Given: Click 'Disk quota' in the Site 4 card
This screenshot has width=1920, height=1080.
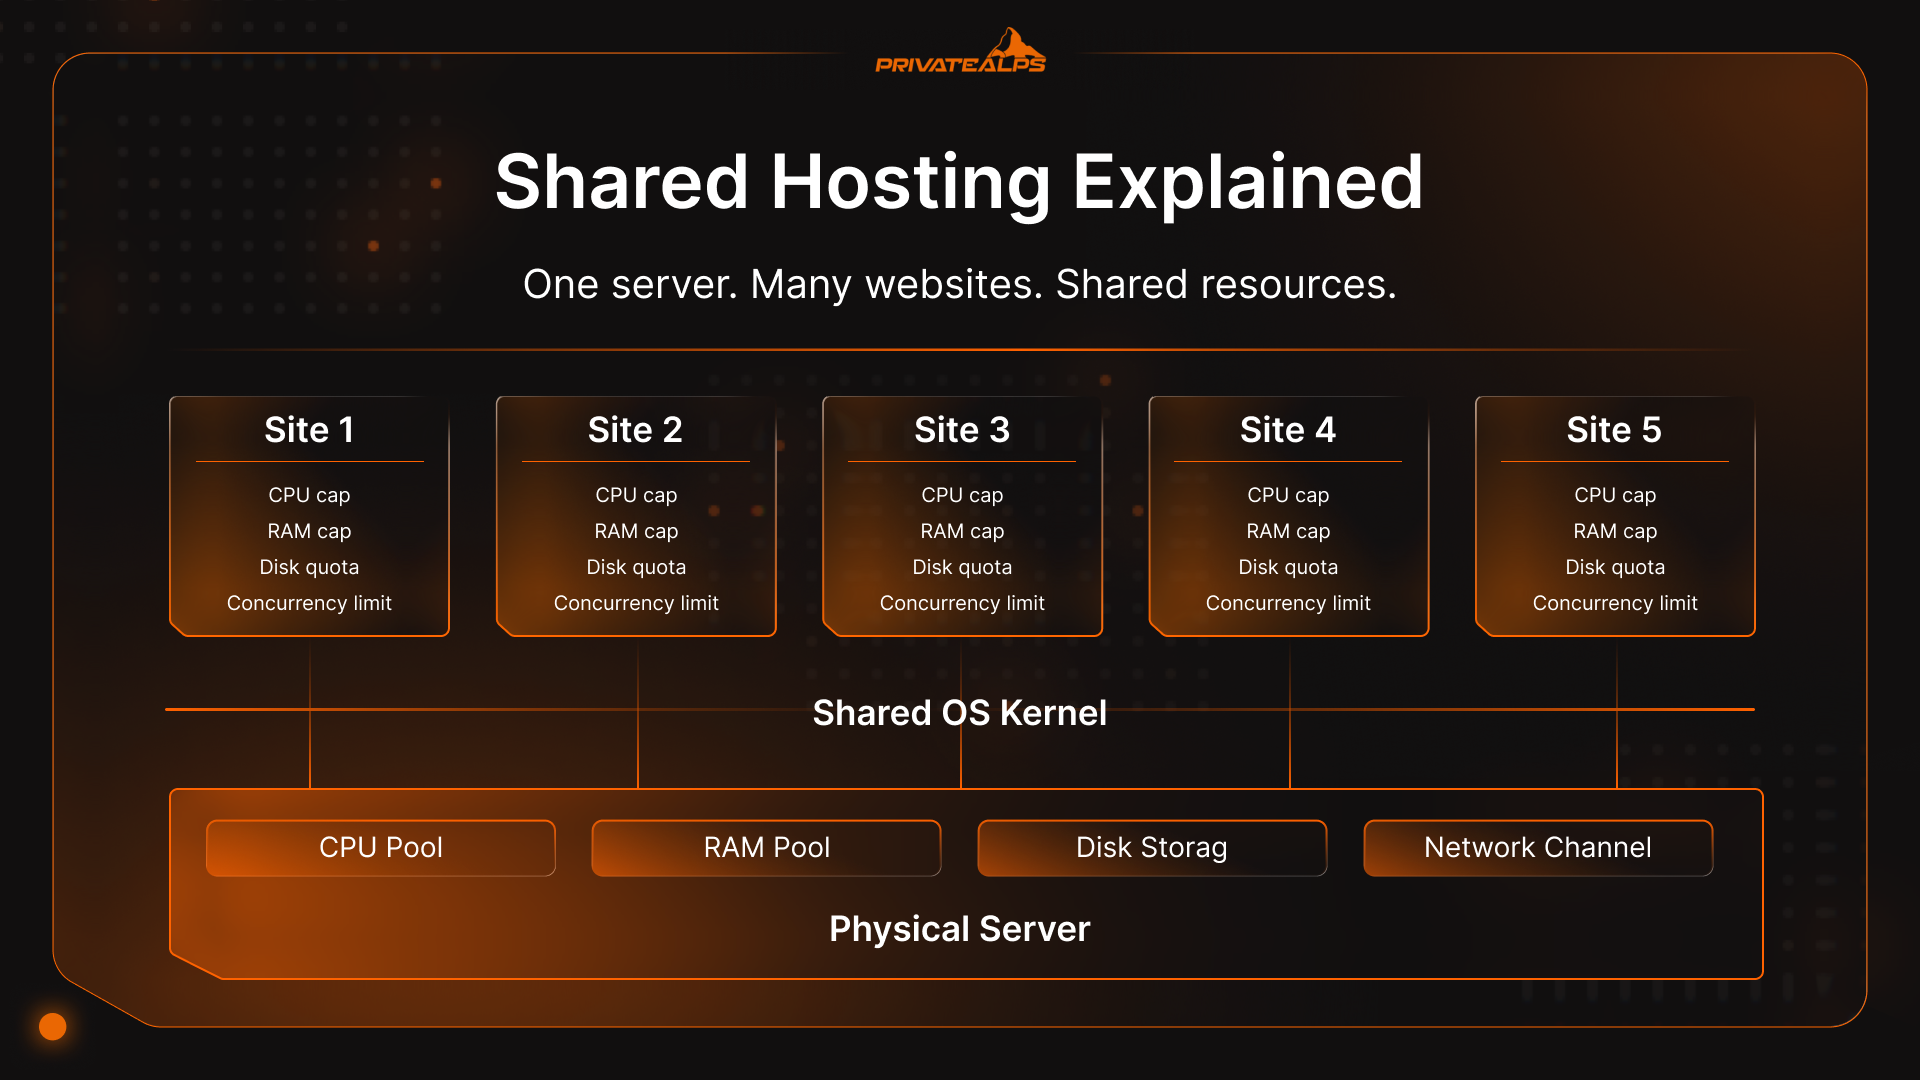Looking at the screenshot, I should point(1288,567).
